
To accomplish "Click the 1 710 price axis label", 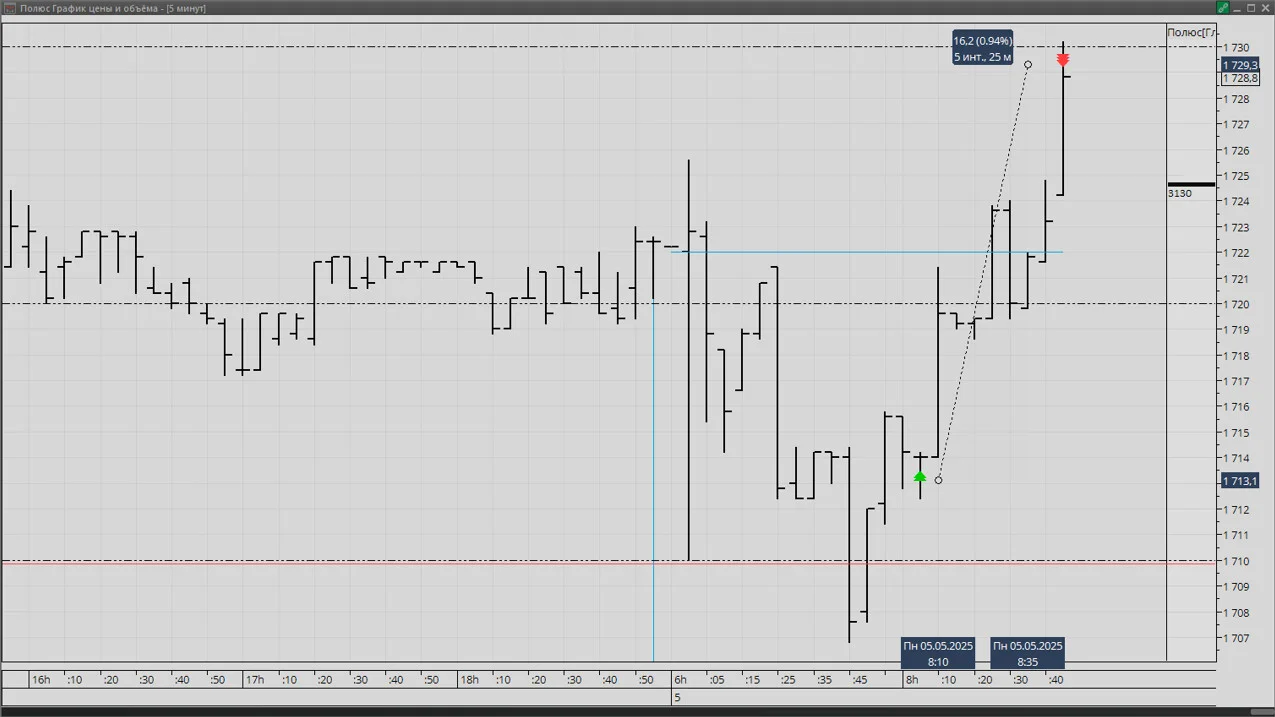I will tap(1237, 561).
